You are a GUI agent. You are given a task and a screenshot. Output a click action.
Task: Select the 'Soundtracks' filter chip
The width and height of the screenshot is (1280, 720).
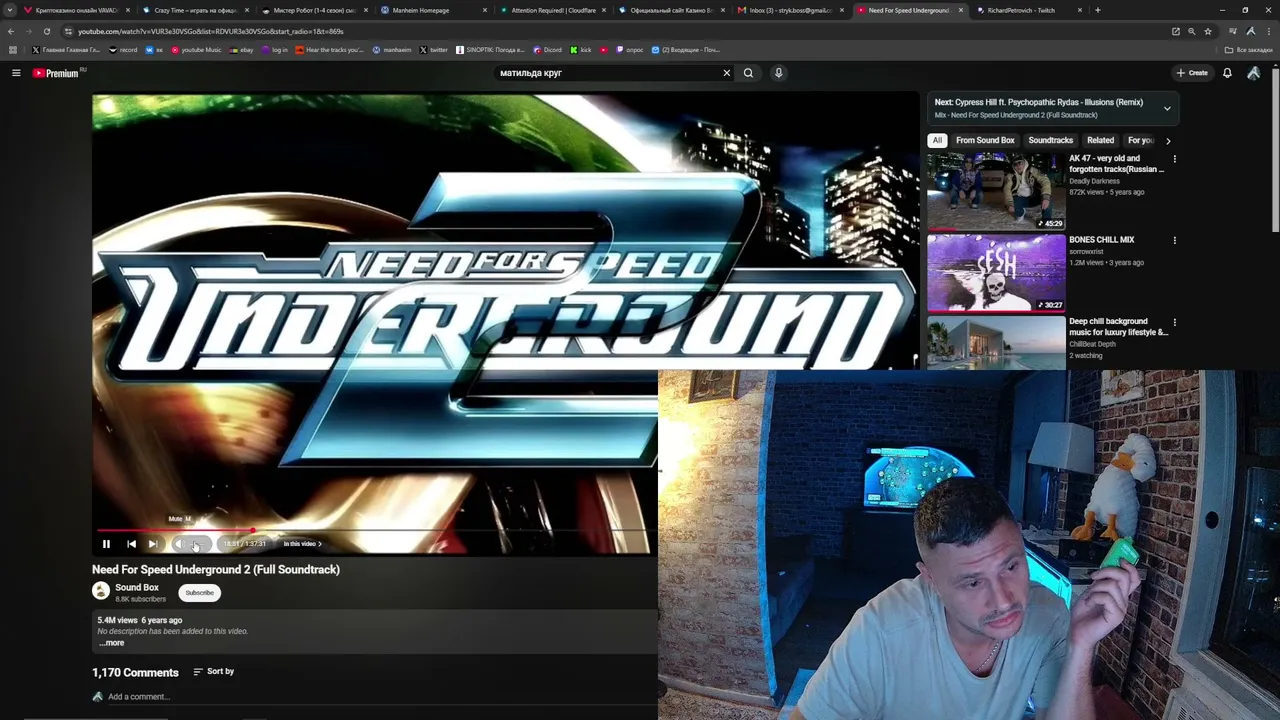click(x=1051, y=141)
